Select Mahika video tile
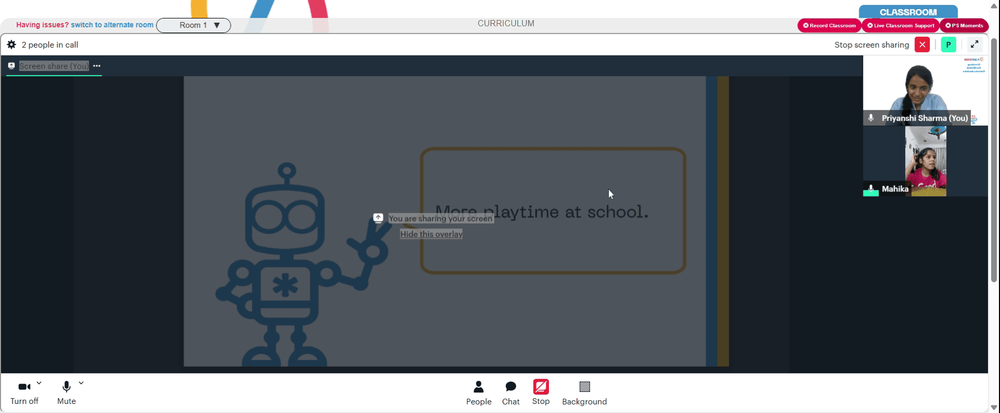Viewport: 1000px width, 413px height. coord(925,161)
